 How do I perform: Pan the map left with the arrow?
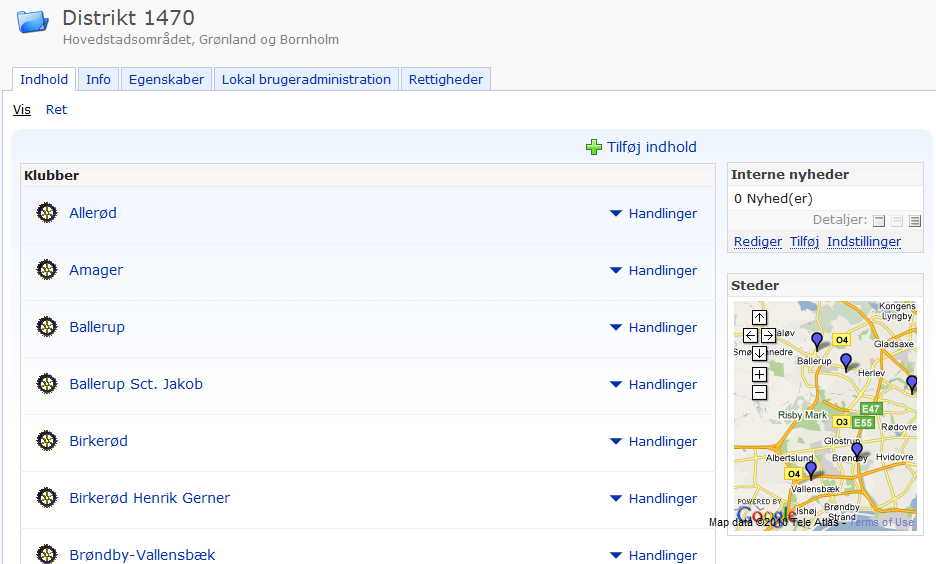(x=750, y=336)
